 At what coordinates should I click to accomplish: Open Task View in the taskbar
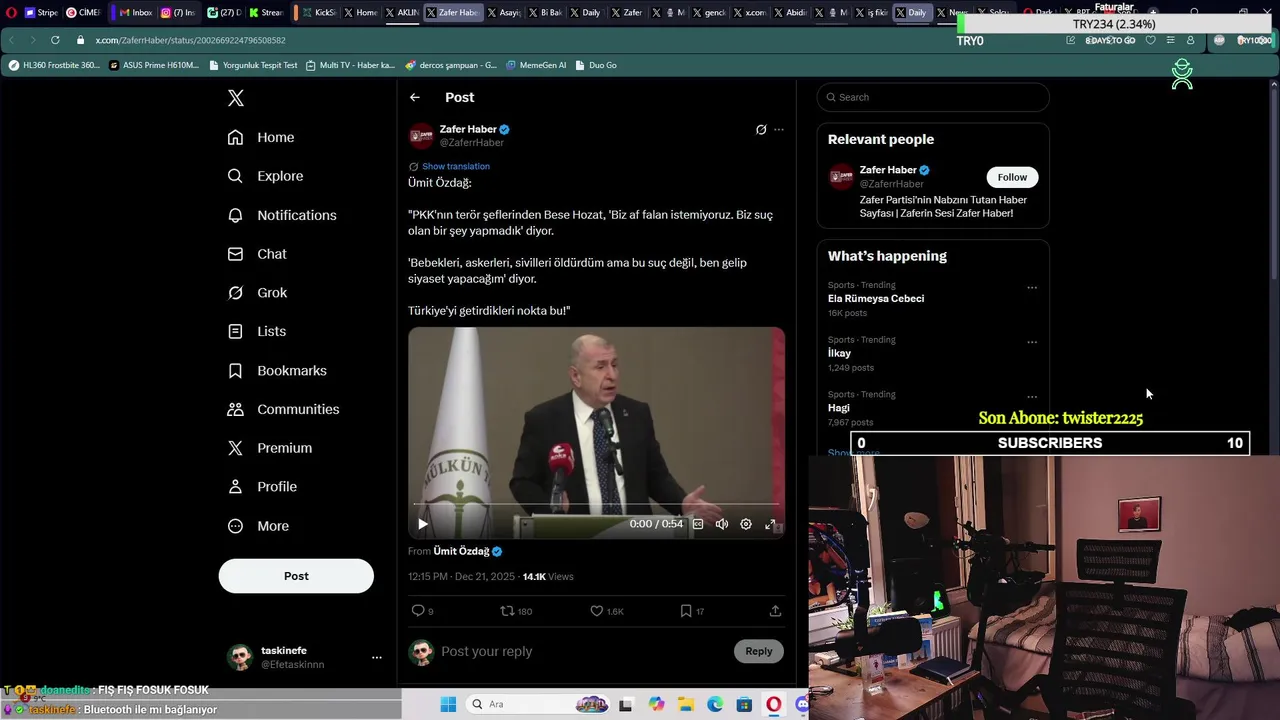point(626,705)
